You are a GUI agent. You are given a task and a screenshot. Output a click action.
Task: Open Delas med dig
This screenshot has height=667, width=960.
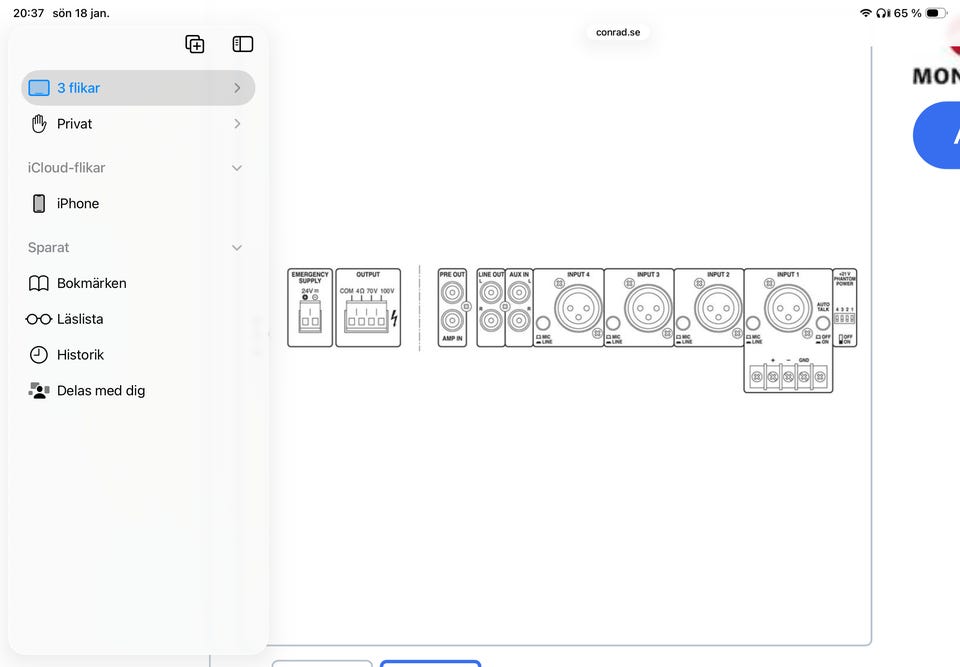pos(138,391)
